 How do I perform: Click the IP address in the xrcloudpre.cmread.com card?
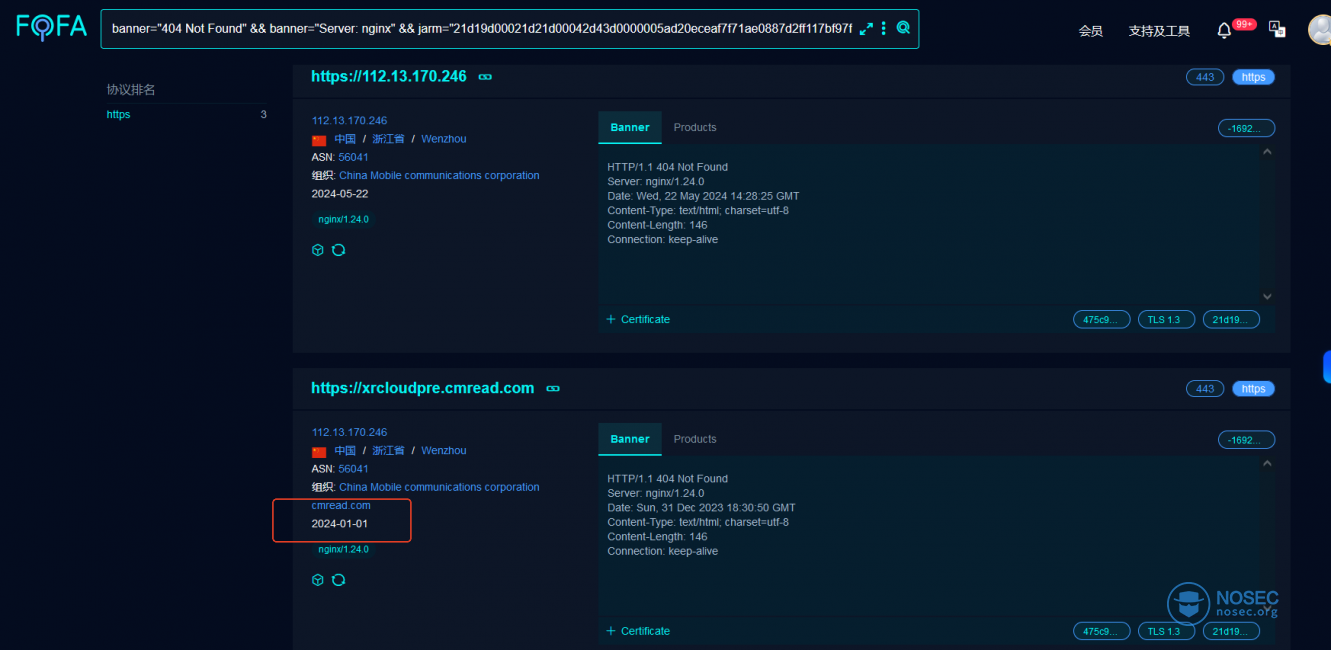[x=349, y=432]
